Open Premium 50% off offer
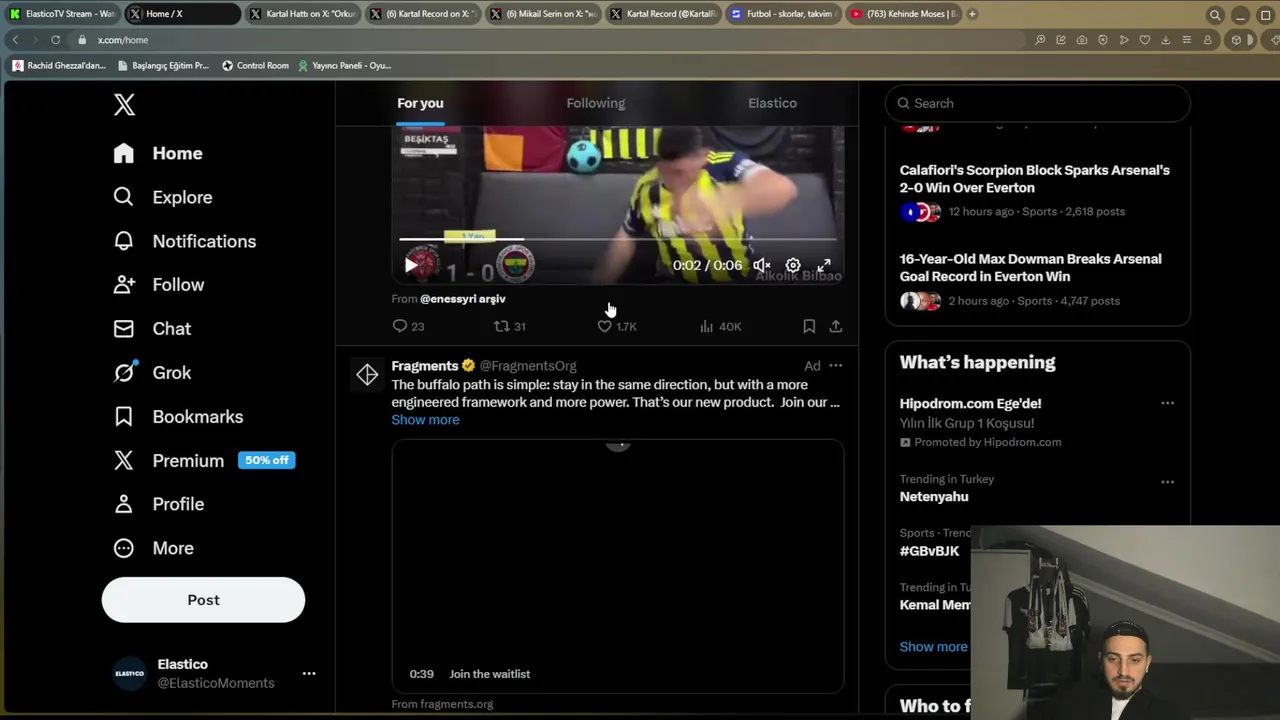1280x720 pixels. click(204, 460)
